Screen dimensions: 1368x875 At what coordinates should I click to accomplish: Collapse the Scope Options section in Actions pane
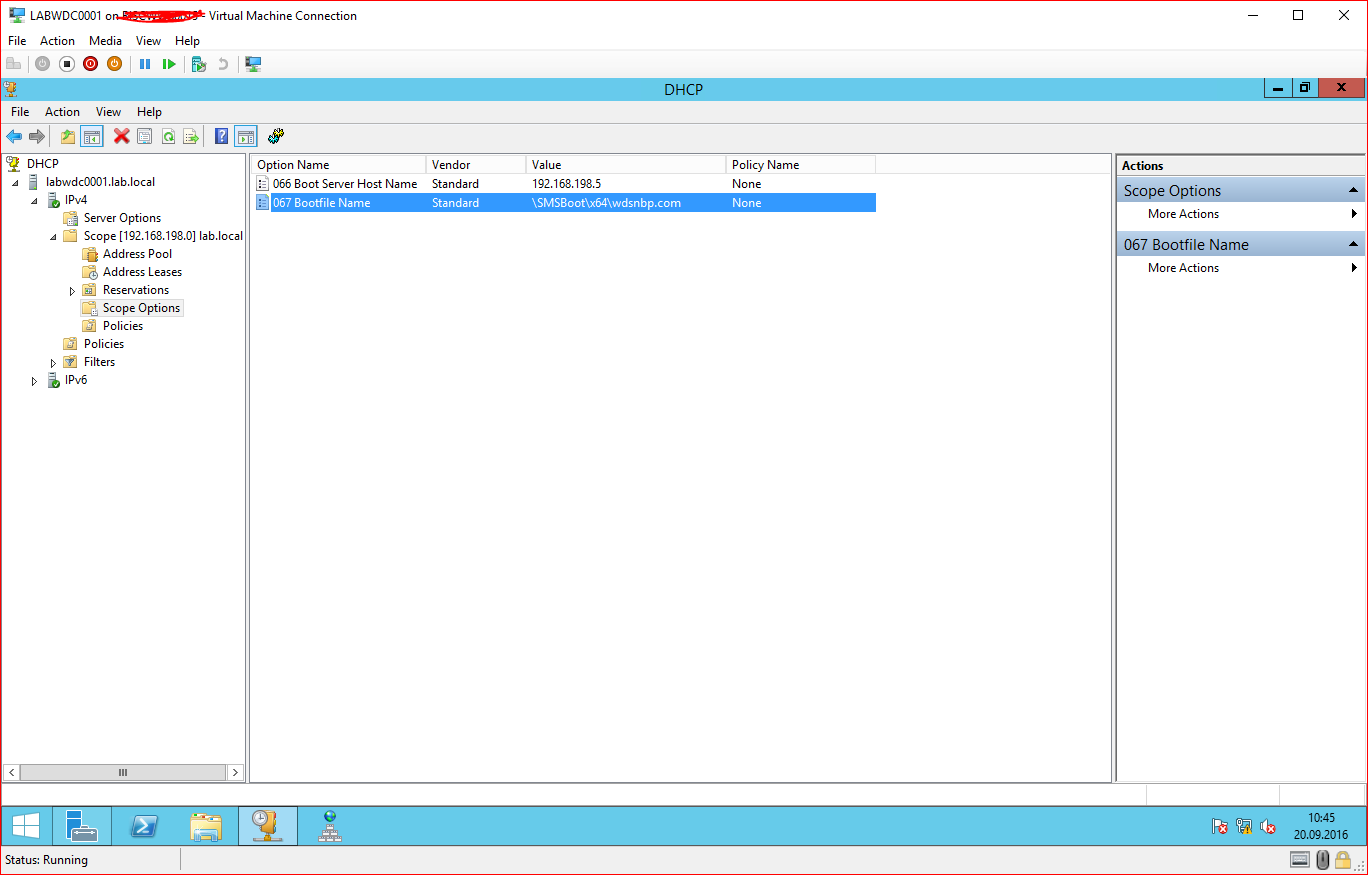[1354, 190]
